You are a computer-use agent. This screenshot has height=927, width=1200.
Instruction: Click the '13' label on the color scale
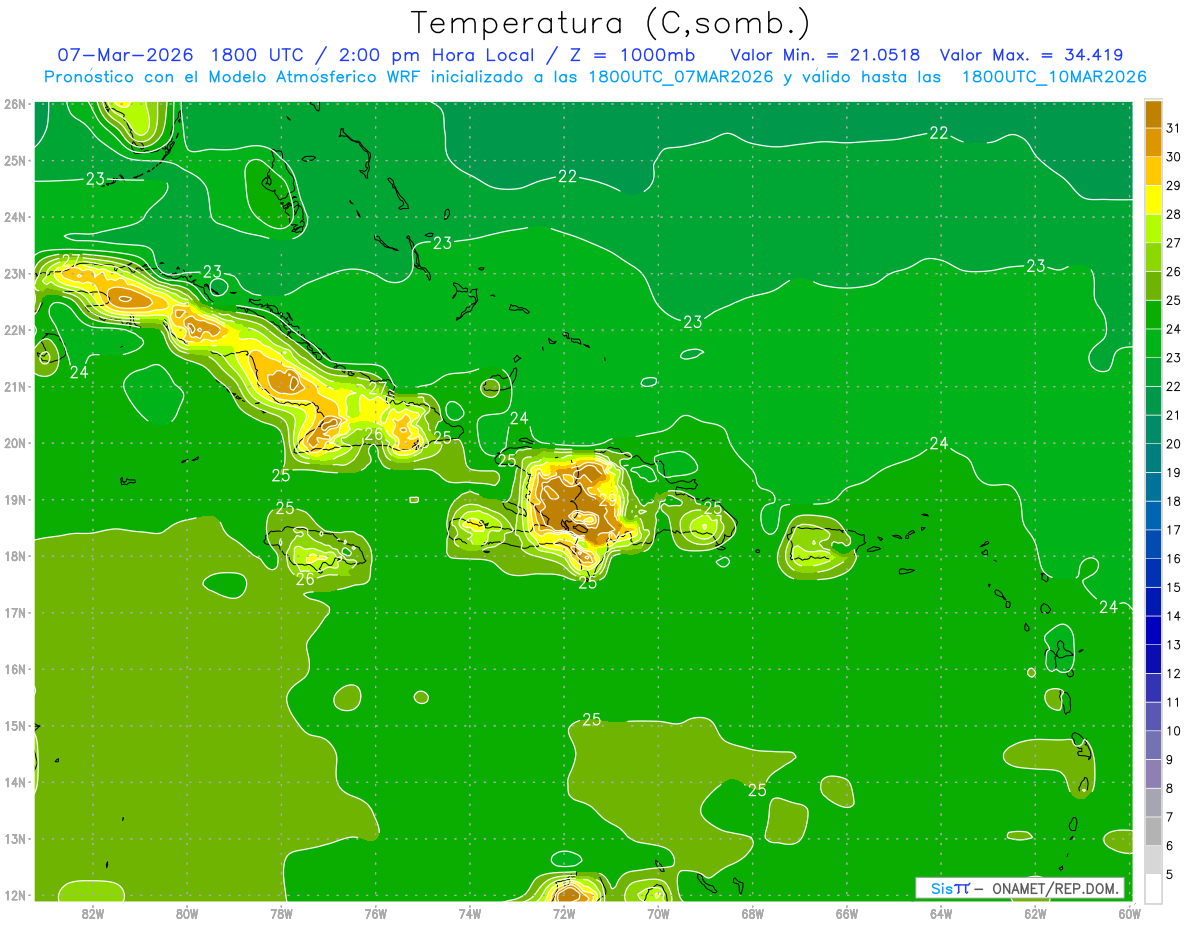(1174, 645)
